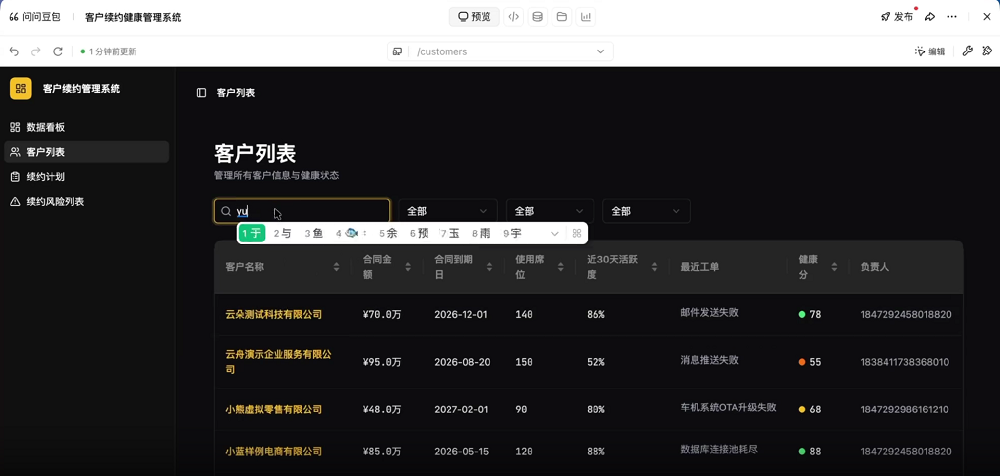Open customer 云朵测试科技有限公司

click(x=274, y=315)
